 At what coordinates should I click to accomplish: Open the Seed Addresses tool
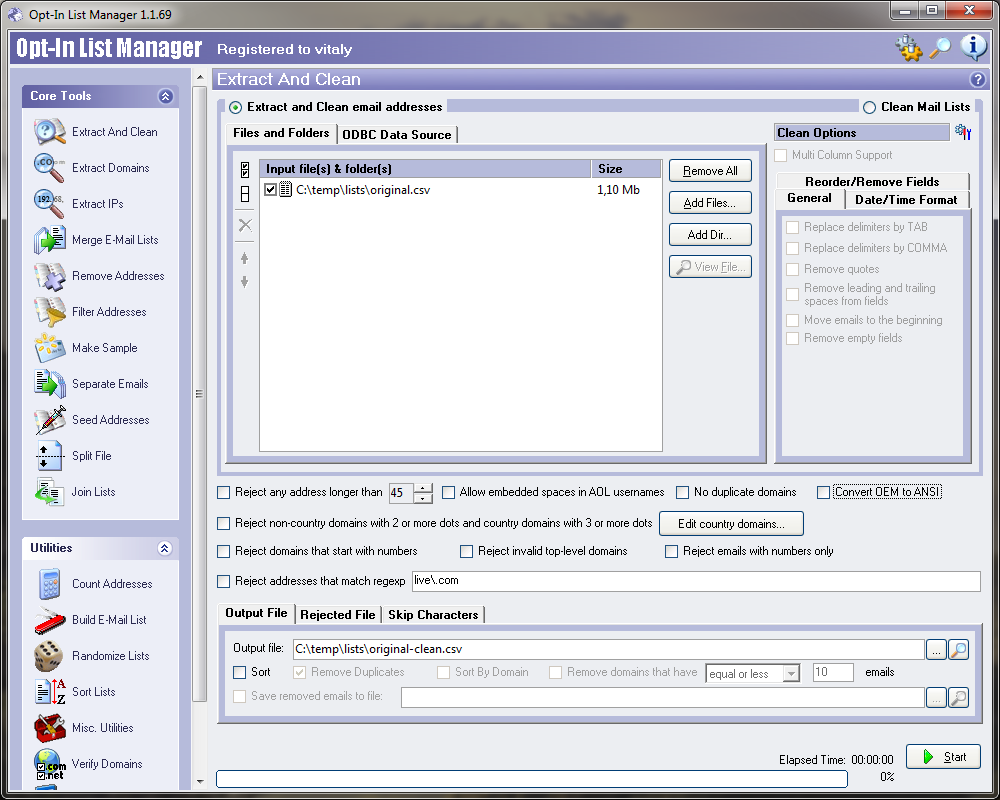coord(110,420)
